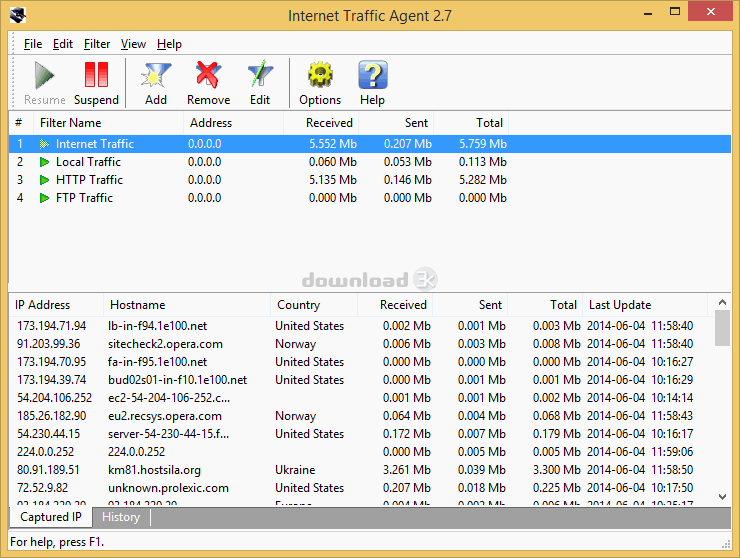Click the 0.113 Mb Local Traffic total
This screenshot has width=740, height=558.
[482, 162]
